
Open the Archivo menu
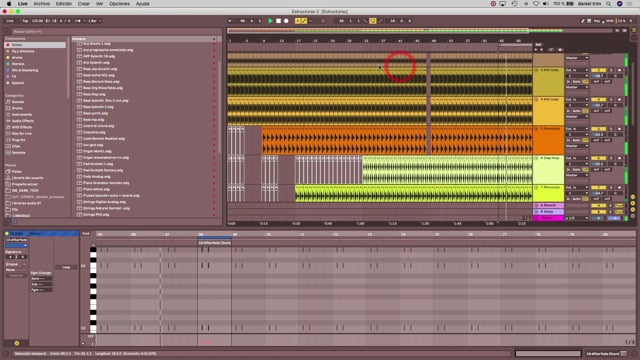(x=42, y=4)
